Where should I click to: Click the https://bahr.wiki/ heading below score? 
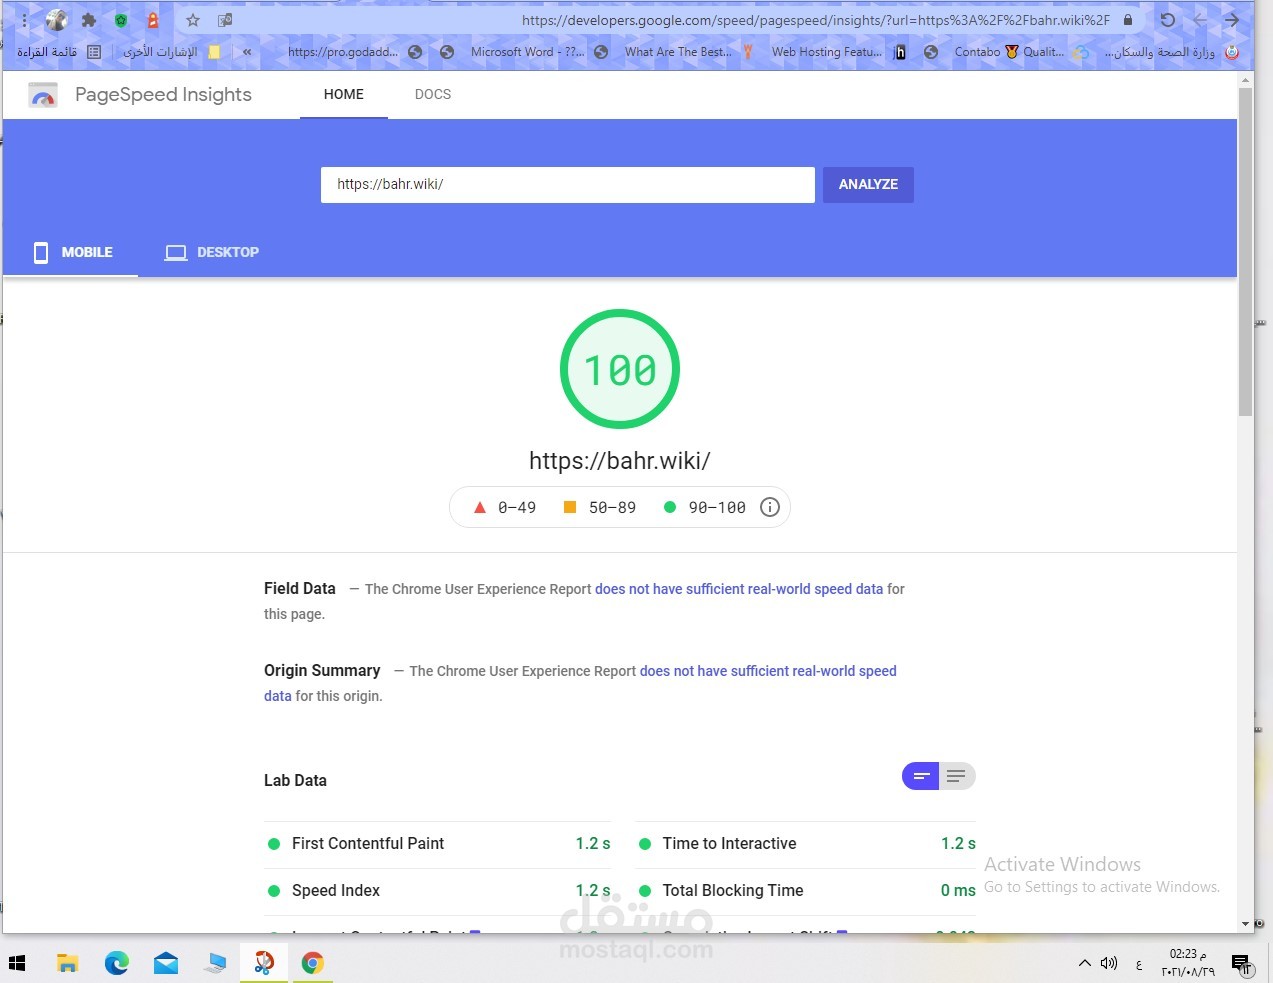pos(620,461)
